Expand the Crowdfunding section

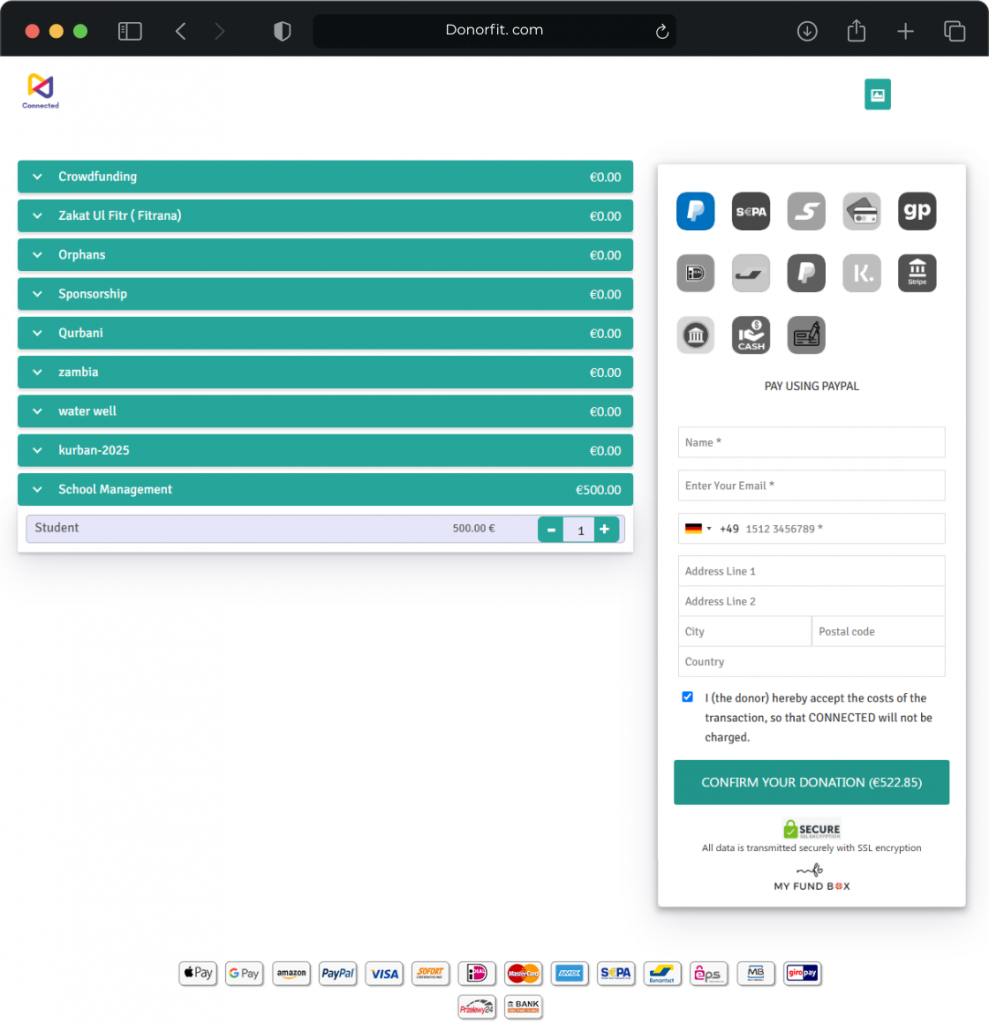pyautogui.click(x=325, y=177)
